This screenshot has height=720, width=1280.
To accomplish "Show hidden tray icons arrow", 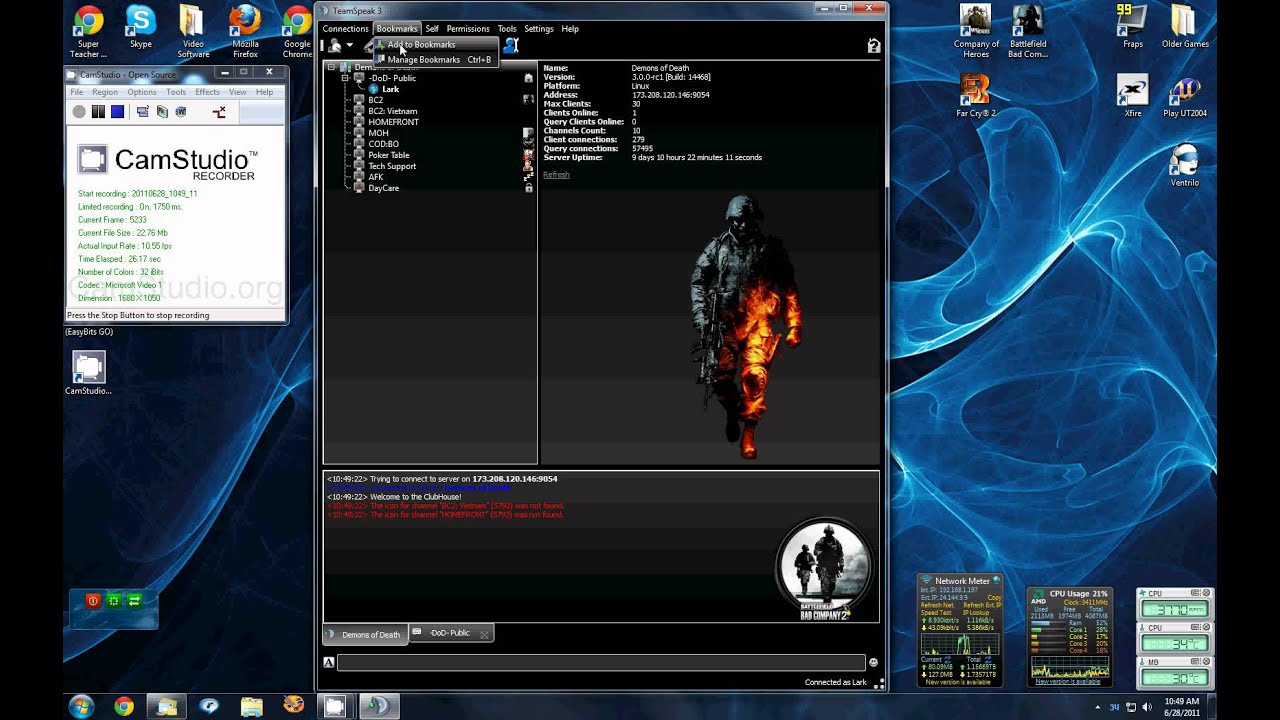I will pyautogui.click(x=1097, y=707).
